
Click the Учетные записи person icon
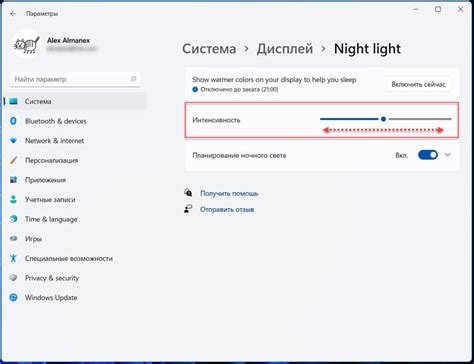click(x=13, y=200)
